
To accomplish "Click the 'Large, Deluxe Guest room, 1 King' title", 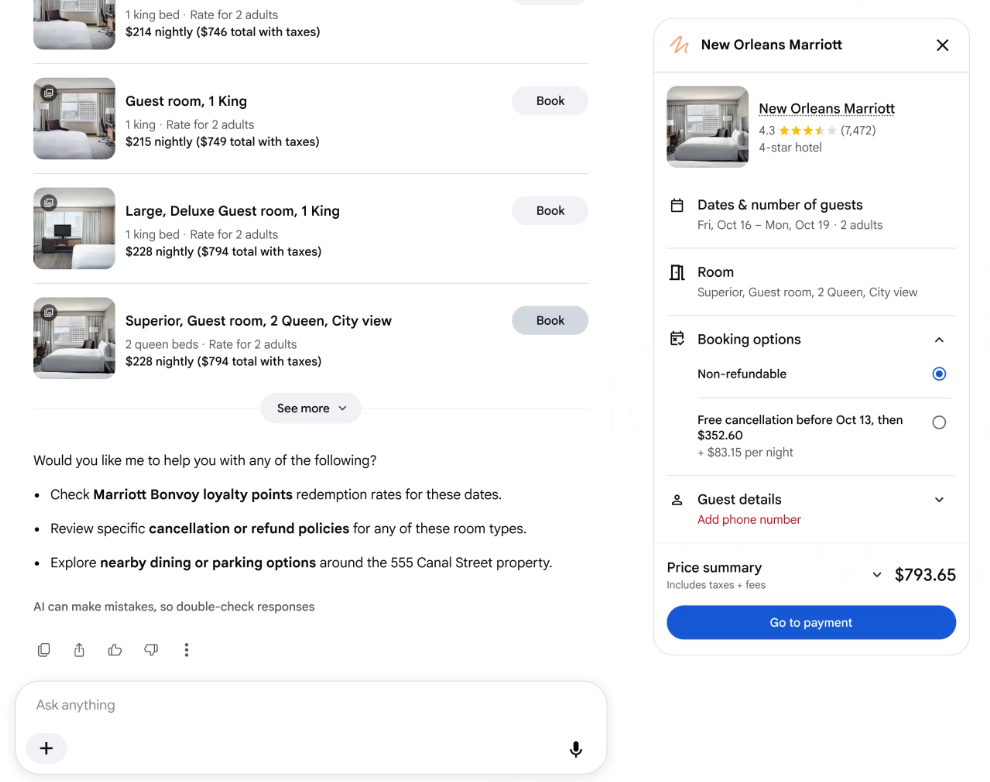I will [232, 211].
